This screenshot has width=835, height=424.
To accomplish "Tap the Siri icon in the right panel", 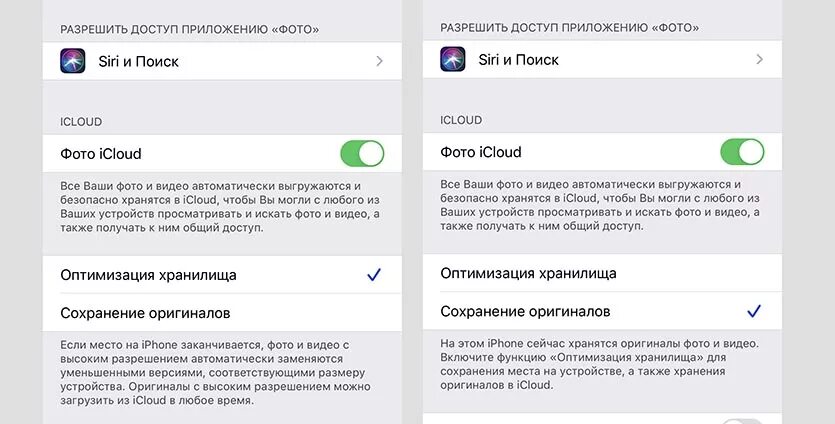I will [453, 59].
